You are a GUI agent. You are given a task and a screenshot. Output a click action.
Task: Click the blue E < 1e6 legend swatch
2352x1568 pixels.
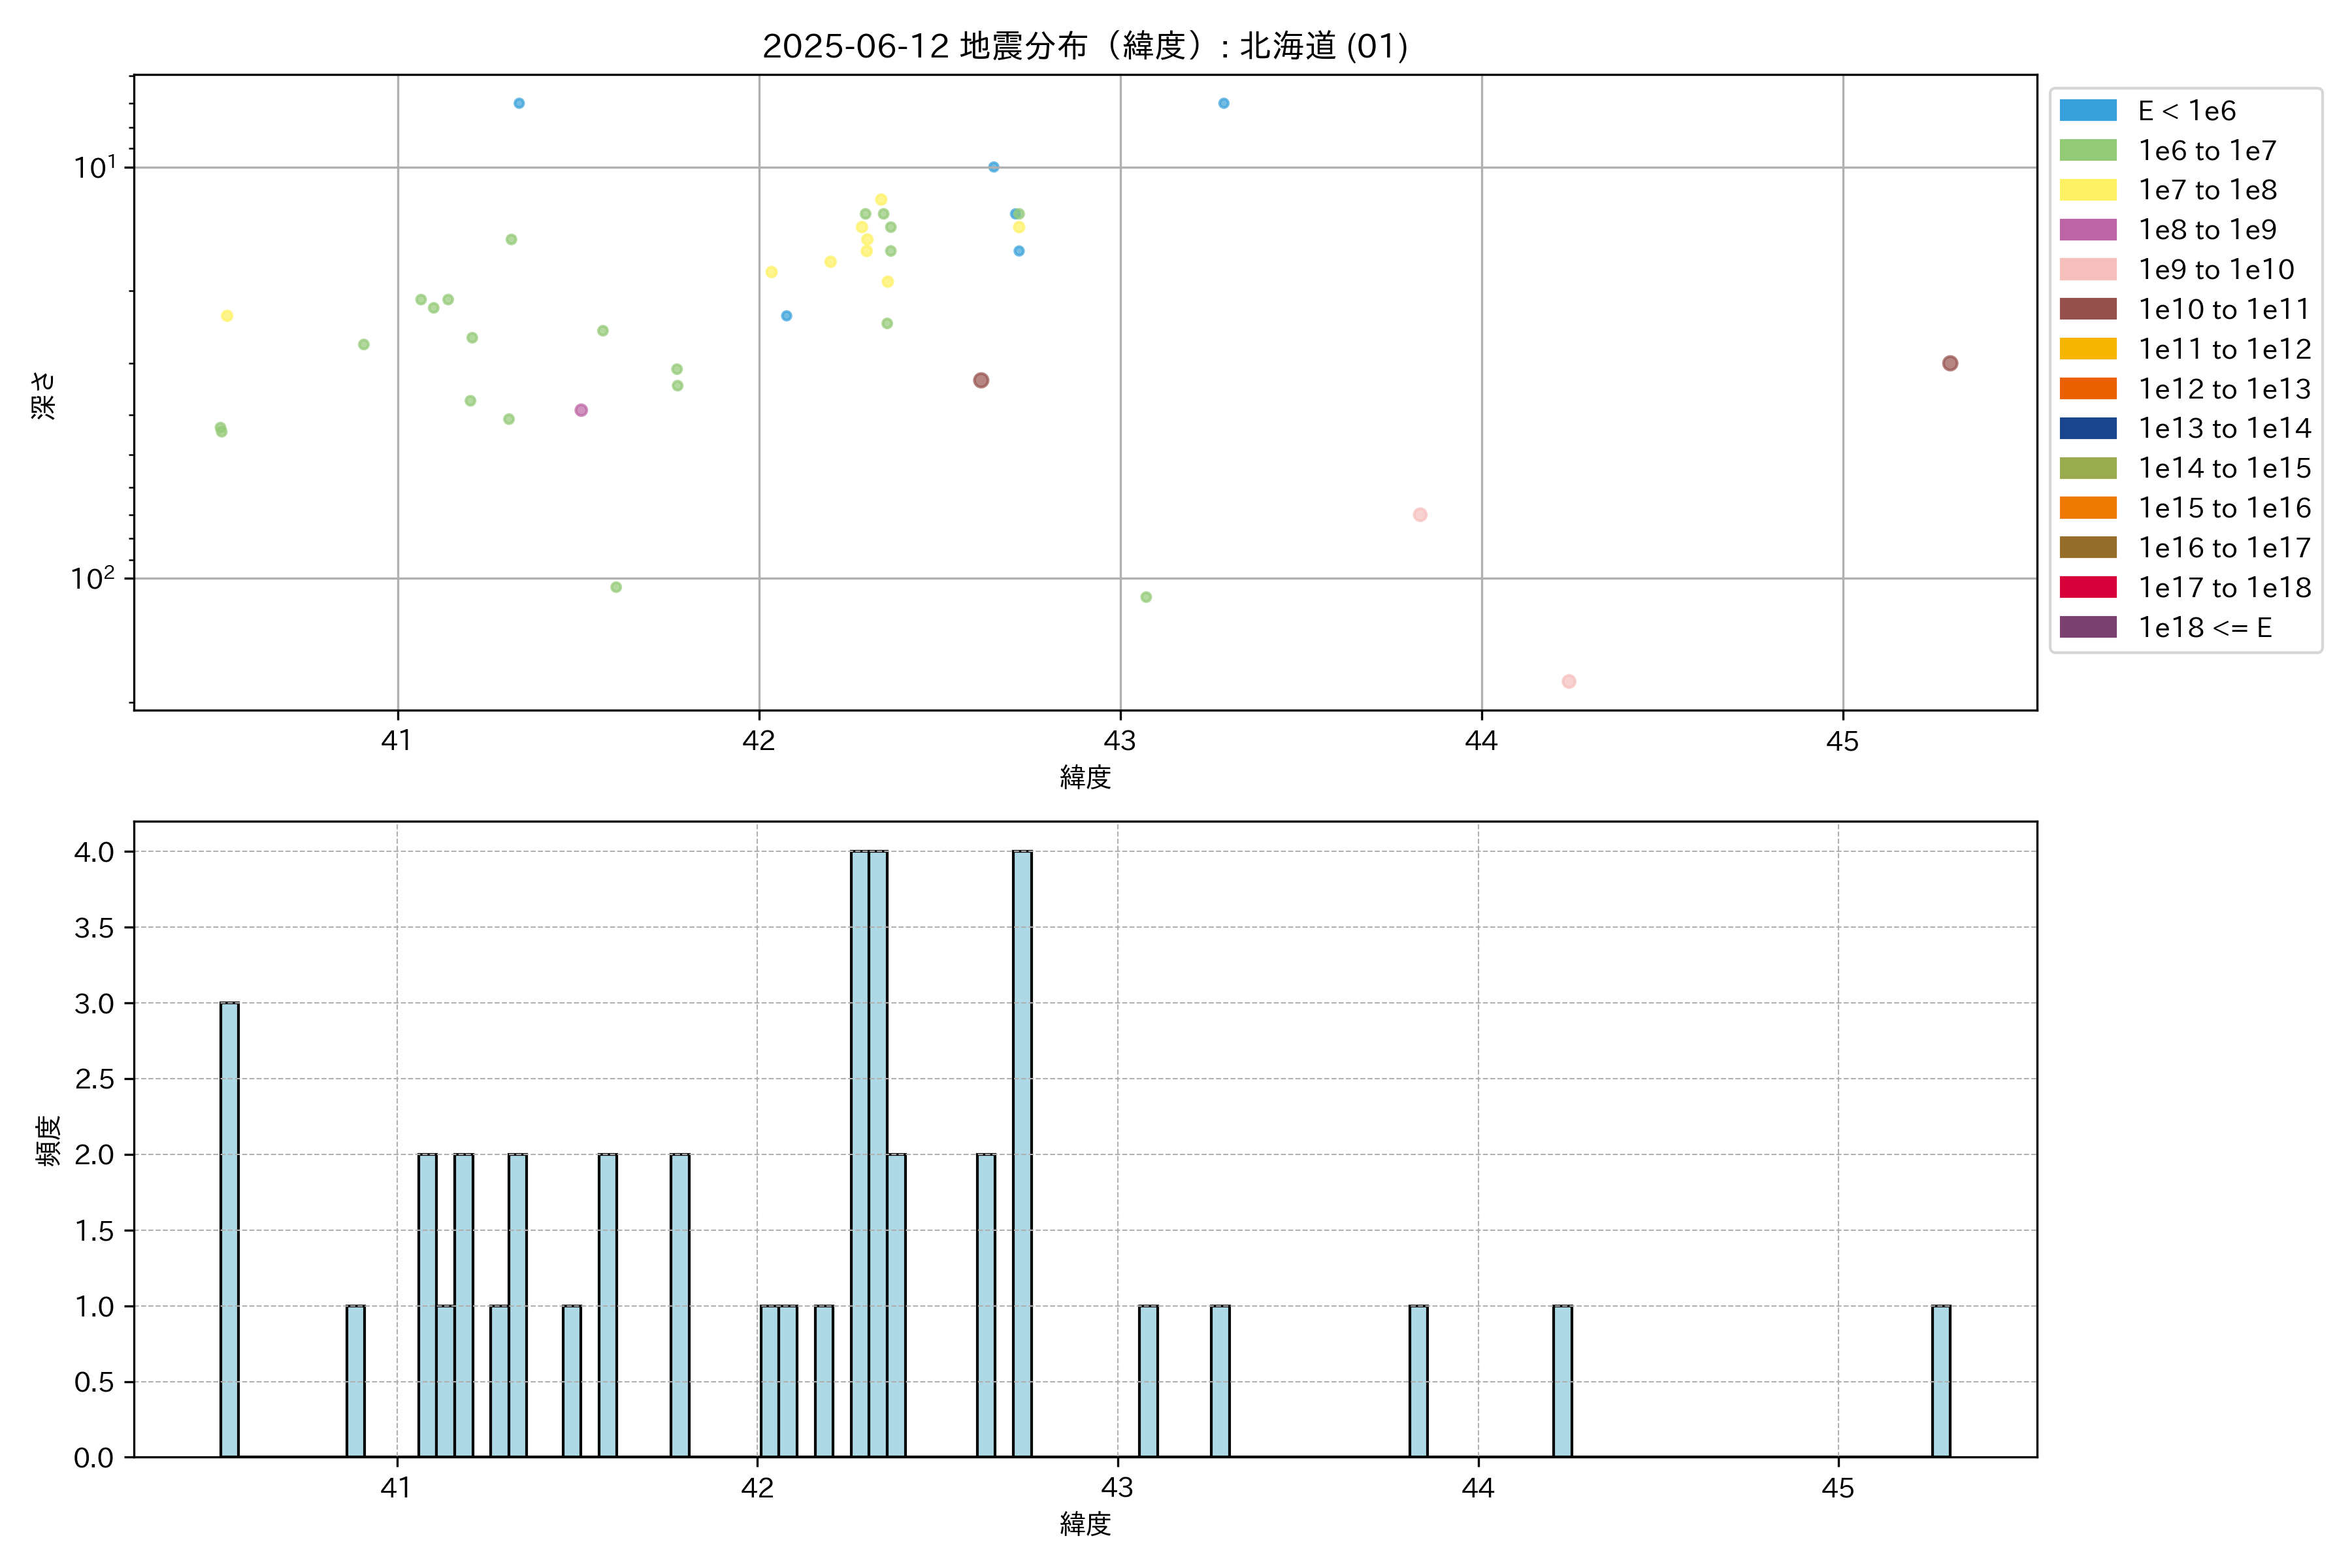click(x=2087, y=110)
